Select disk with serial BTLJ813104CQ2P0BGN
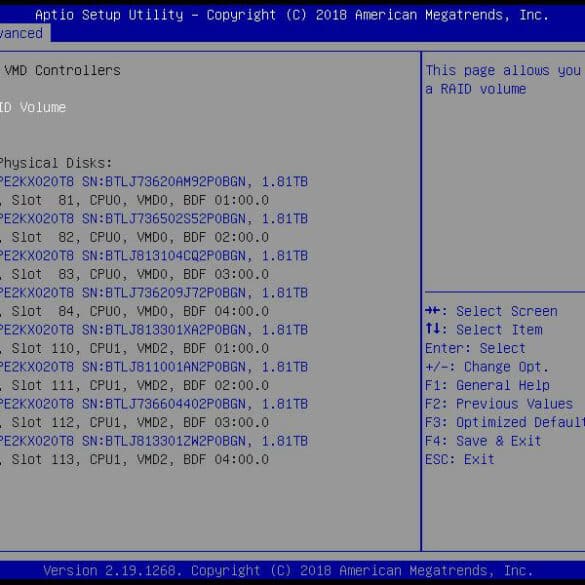 click(154, 256)
